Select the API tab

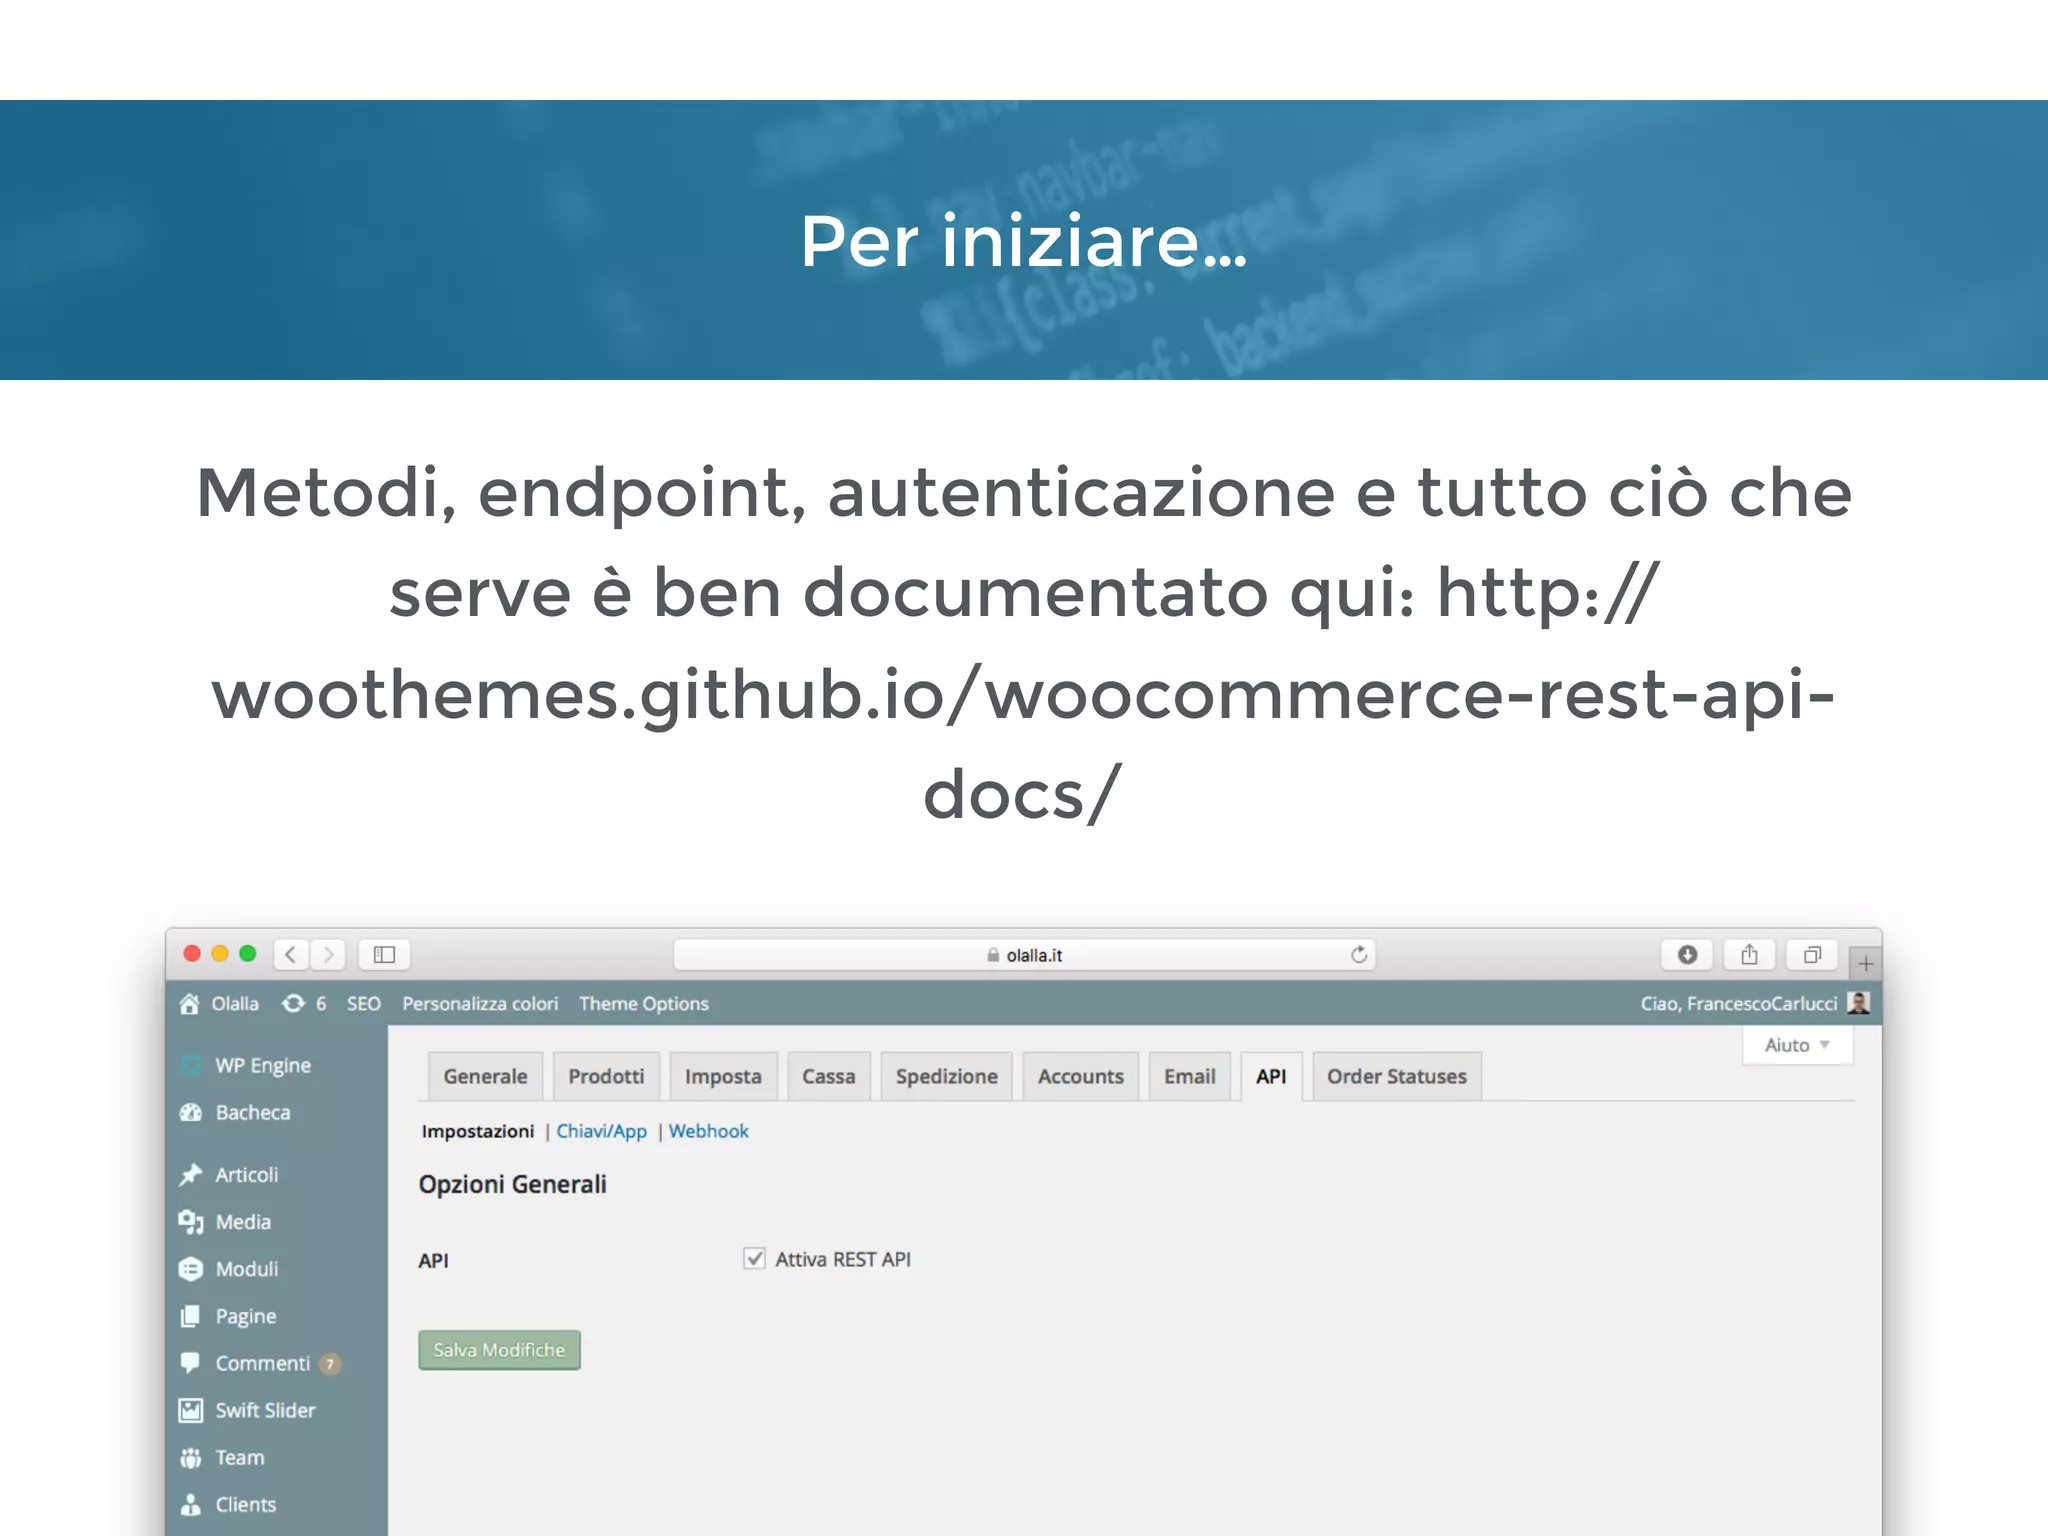coord(1271,1077)
